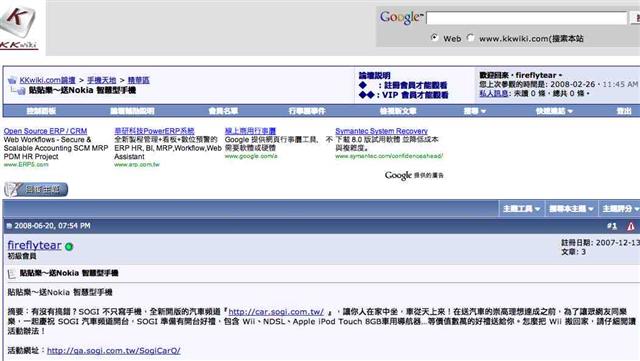Open the new posts navbar item
640x361 pixels.
click(x=398, y=111)
